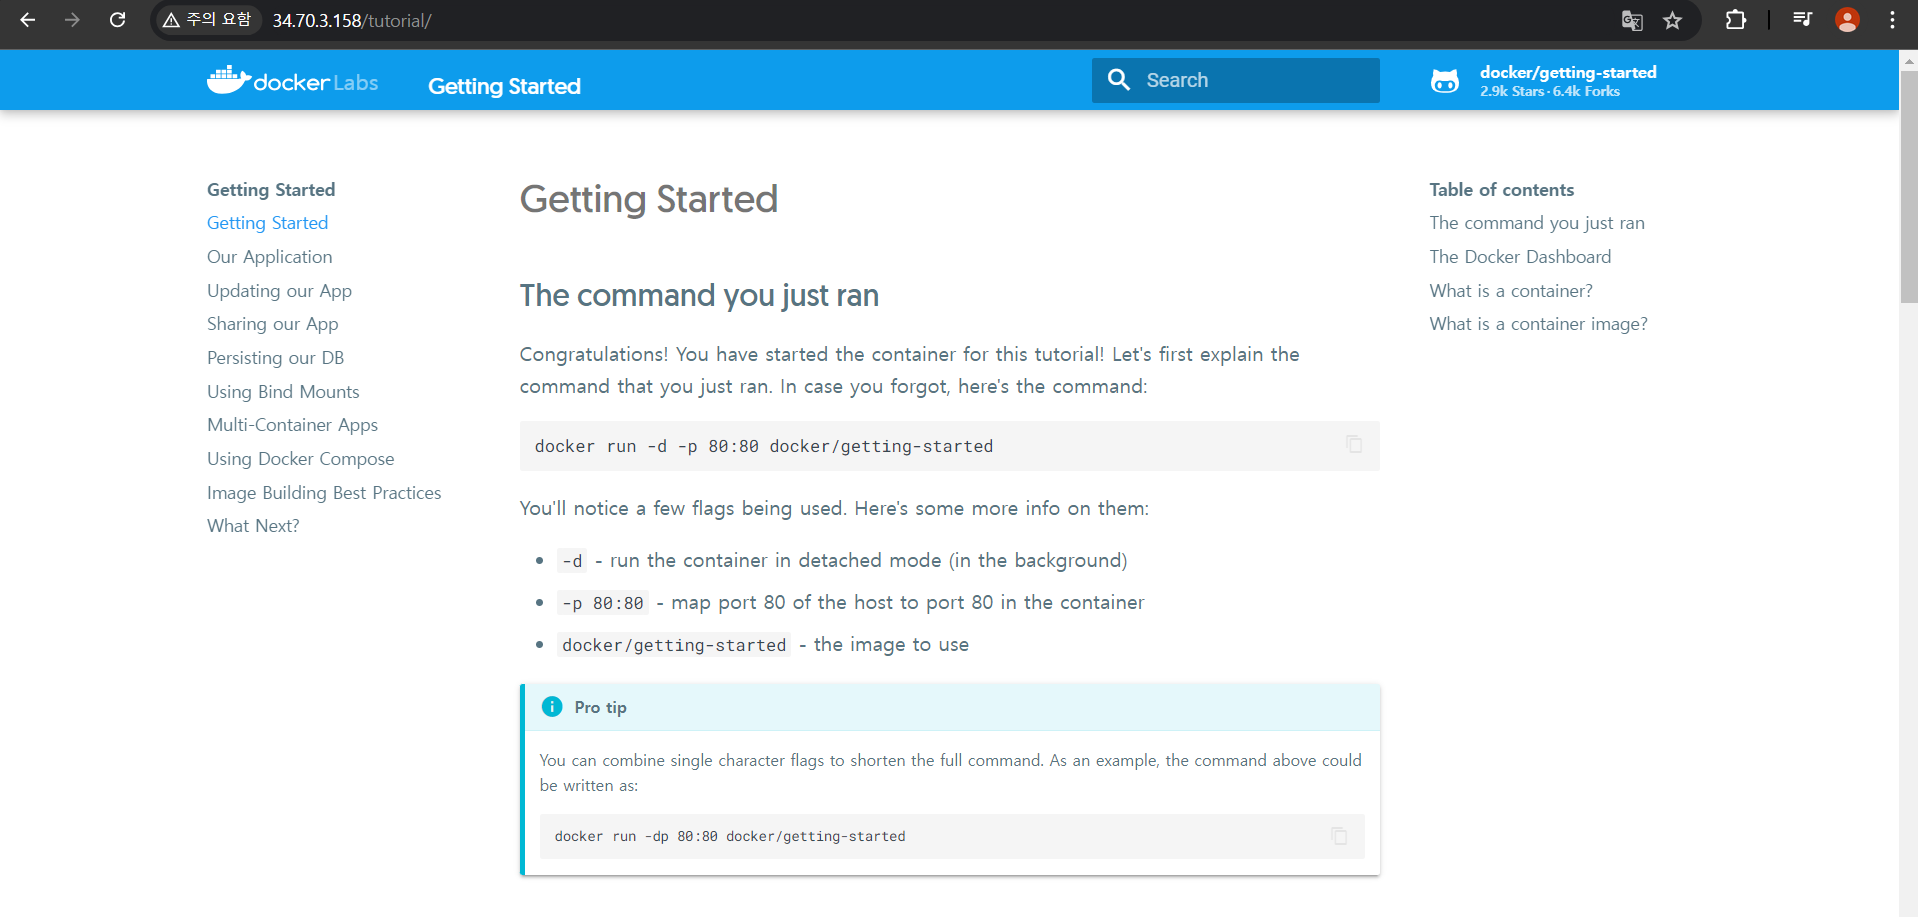Open Using Bind Mounts page
Image resolution: width=1918 pixels, height=917 pixels.
[283, 392]
